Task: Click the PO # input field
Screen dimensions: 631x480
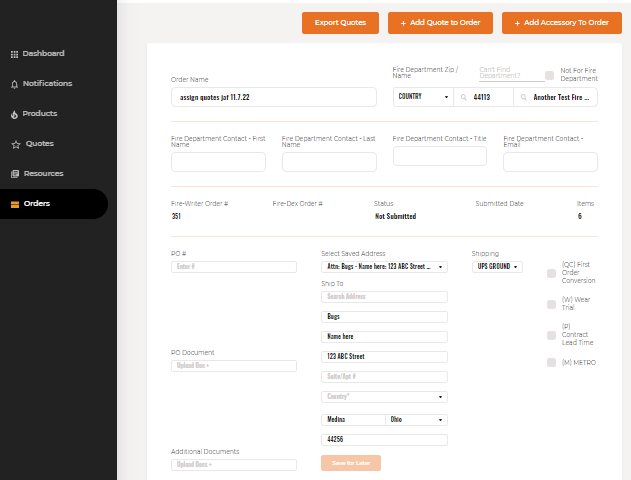Action: [234, 267]
